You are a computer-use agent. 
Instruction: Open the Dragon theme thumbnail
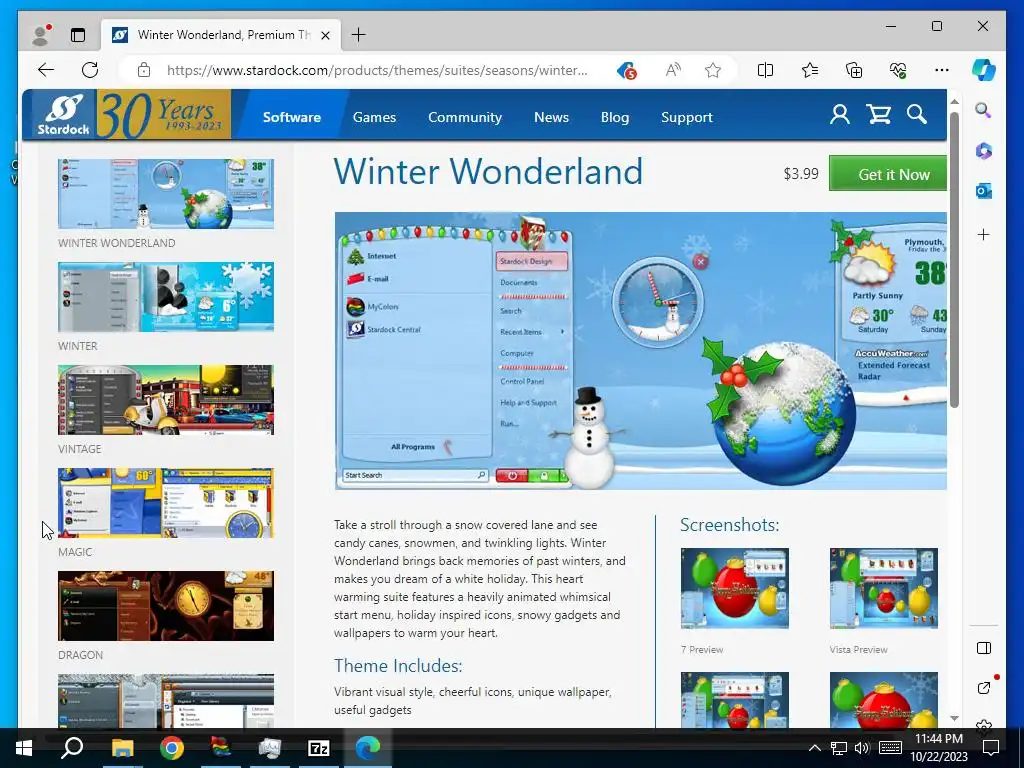click(x=166, y=606)
